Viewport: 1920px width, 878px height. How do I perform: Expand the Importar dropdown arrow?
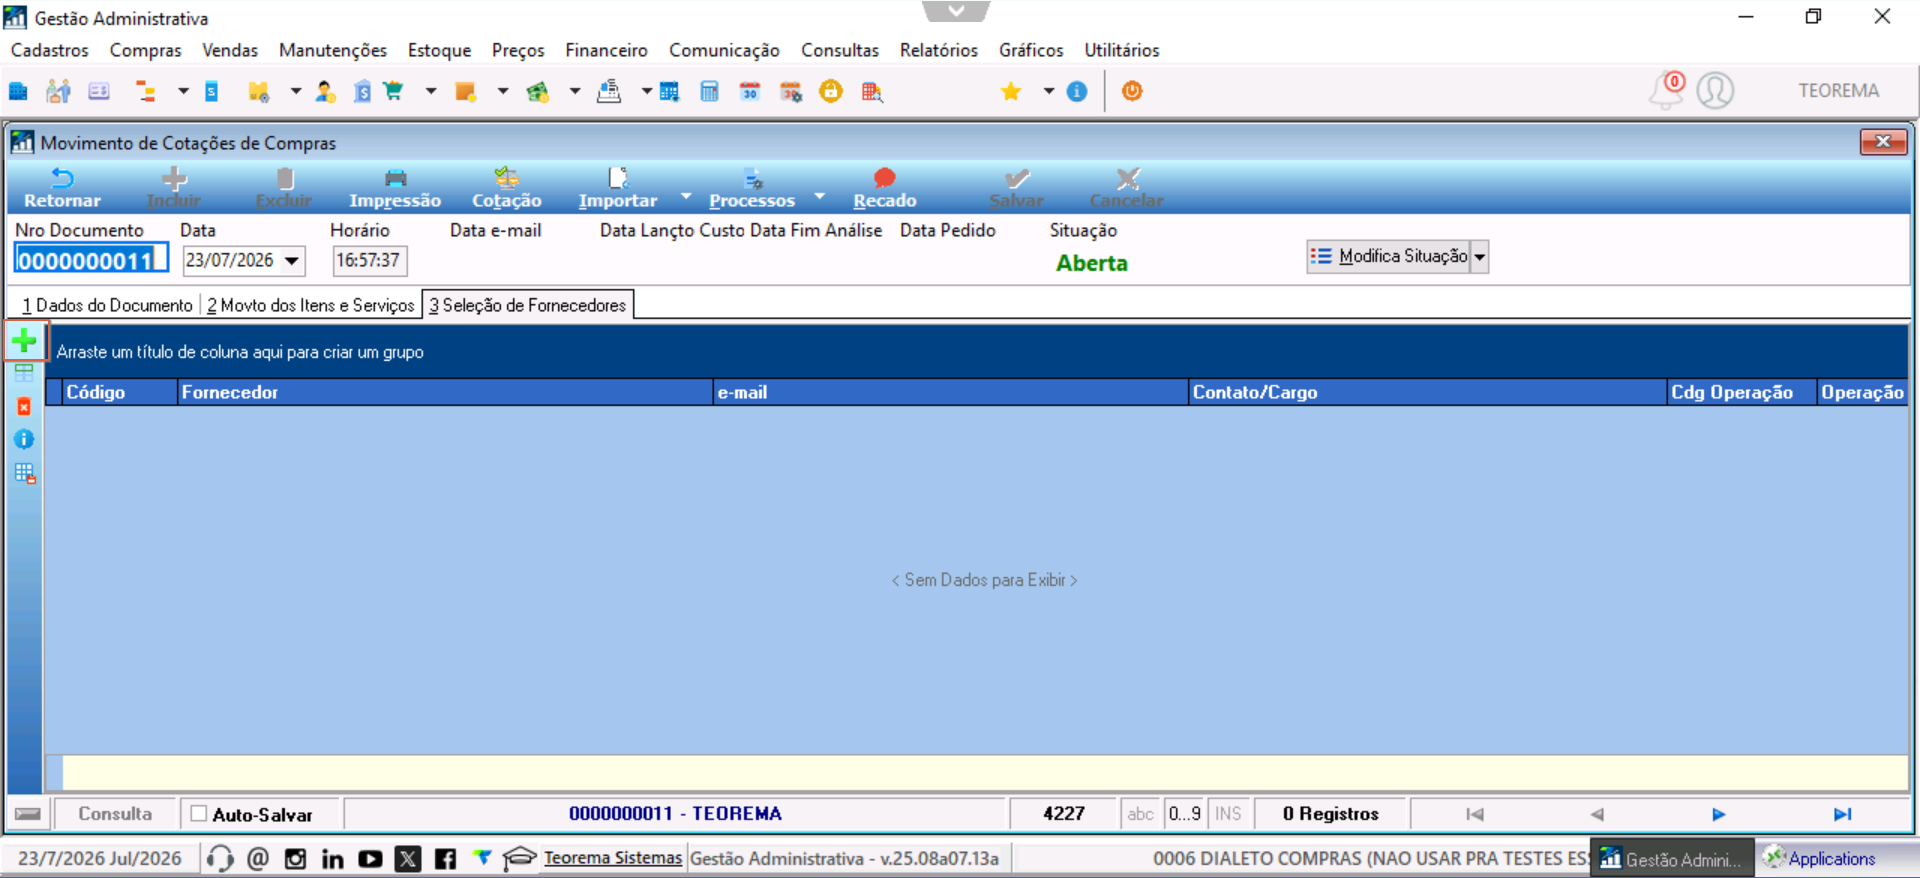[x=686, y=195]
